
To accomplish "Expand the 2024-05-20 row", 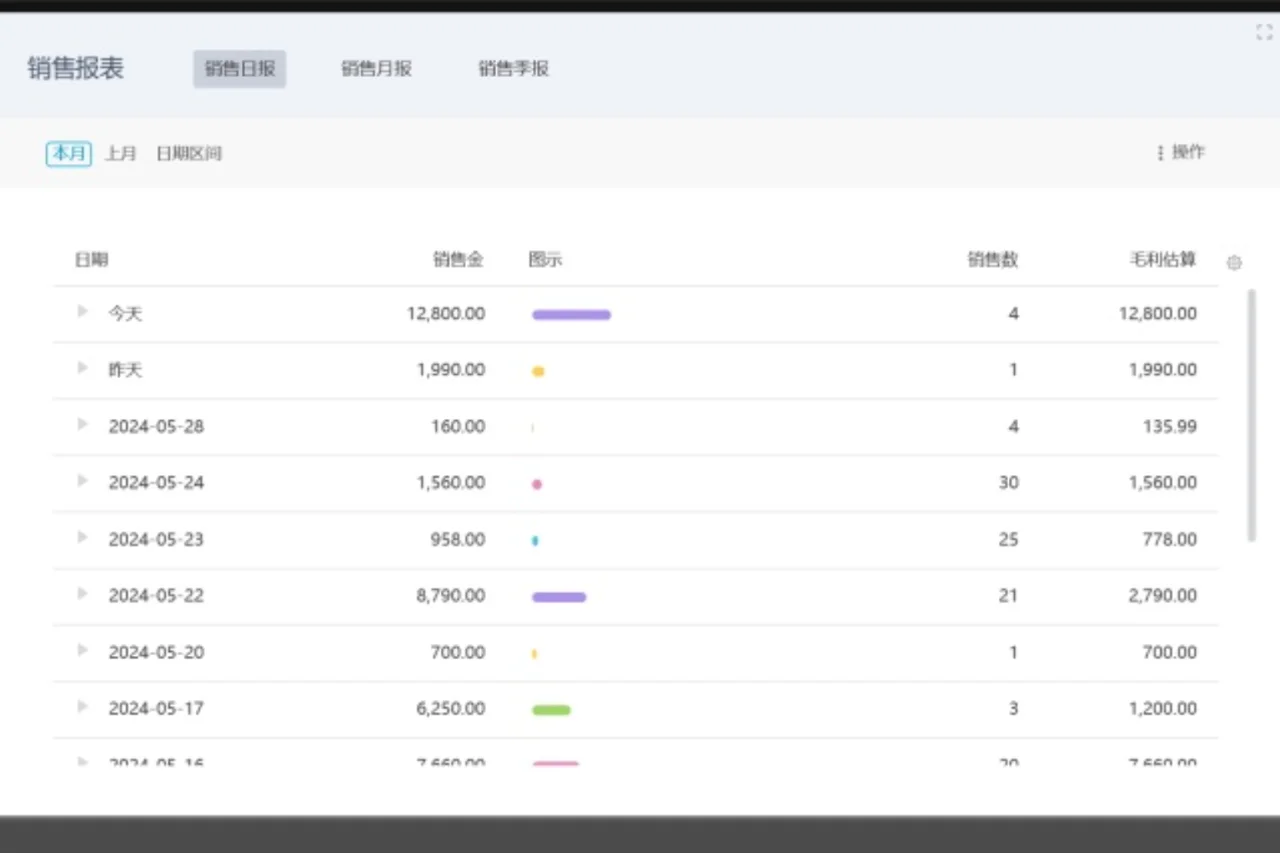I will [83, 651].
